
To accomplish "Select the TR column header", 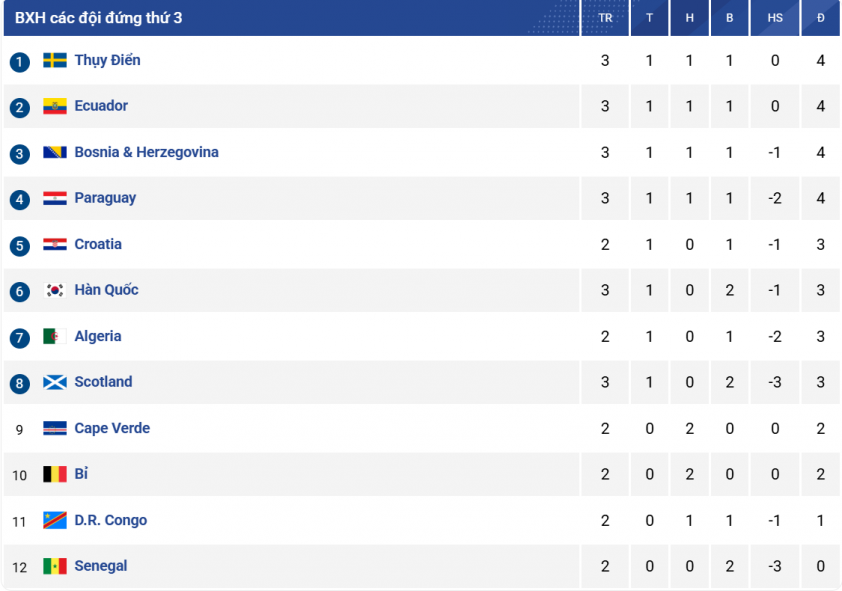I will (605, 18).
